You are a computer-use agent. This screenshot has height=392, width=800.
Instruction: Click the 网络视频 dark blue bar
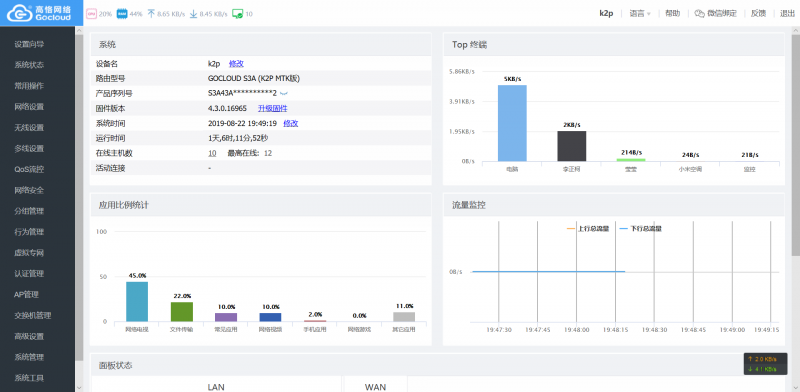(x=270, y=317)
